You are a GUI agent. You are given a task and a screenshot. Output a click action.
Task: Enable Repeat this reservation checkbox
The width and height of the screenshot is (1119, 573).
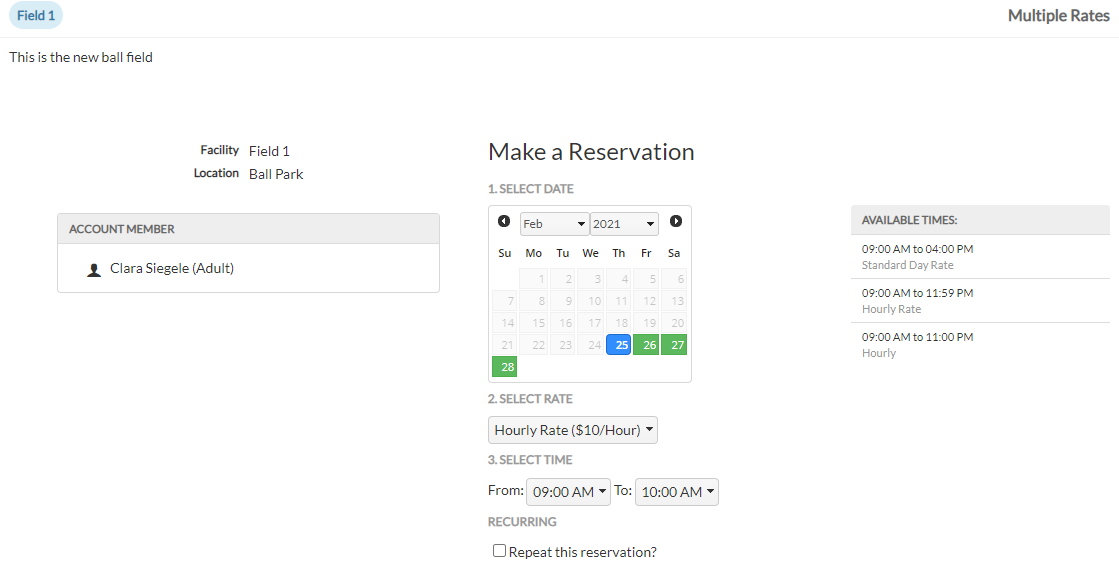500,551
